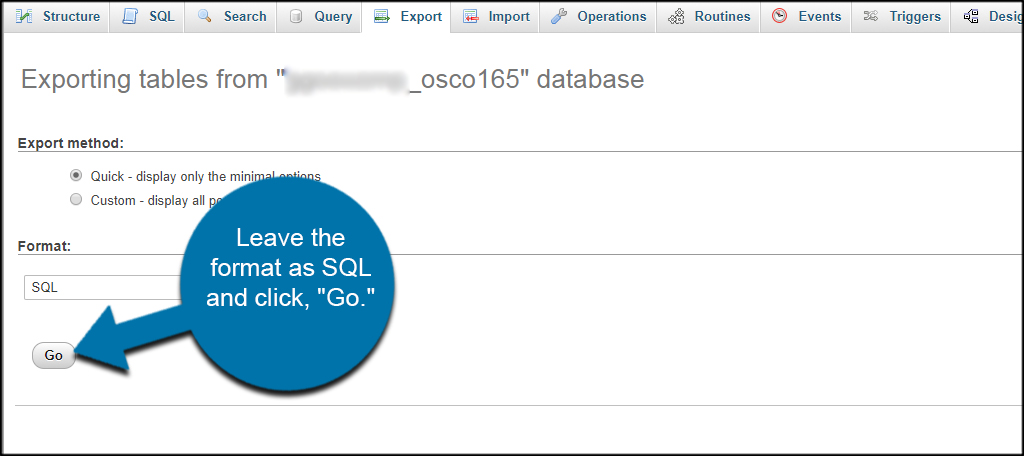
Task: Click the Go button
Action: point(54,355)
